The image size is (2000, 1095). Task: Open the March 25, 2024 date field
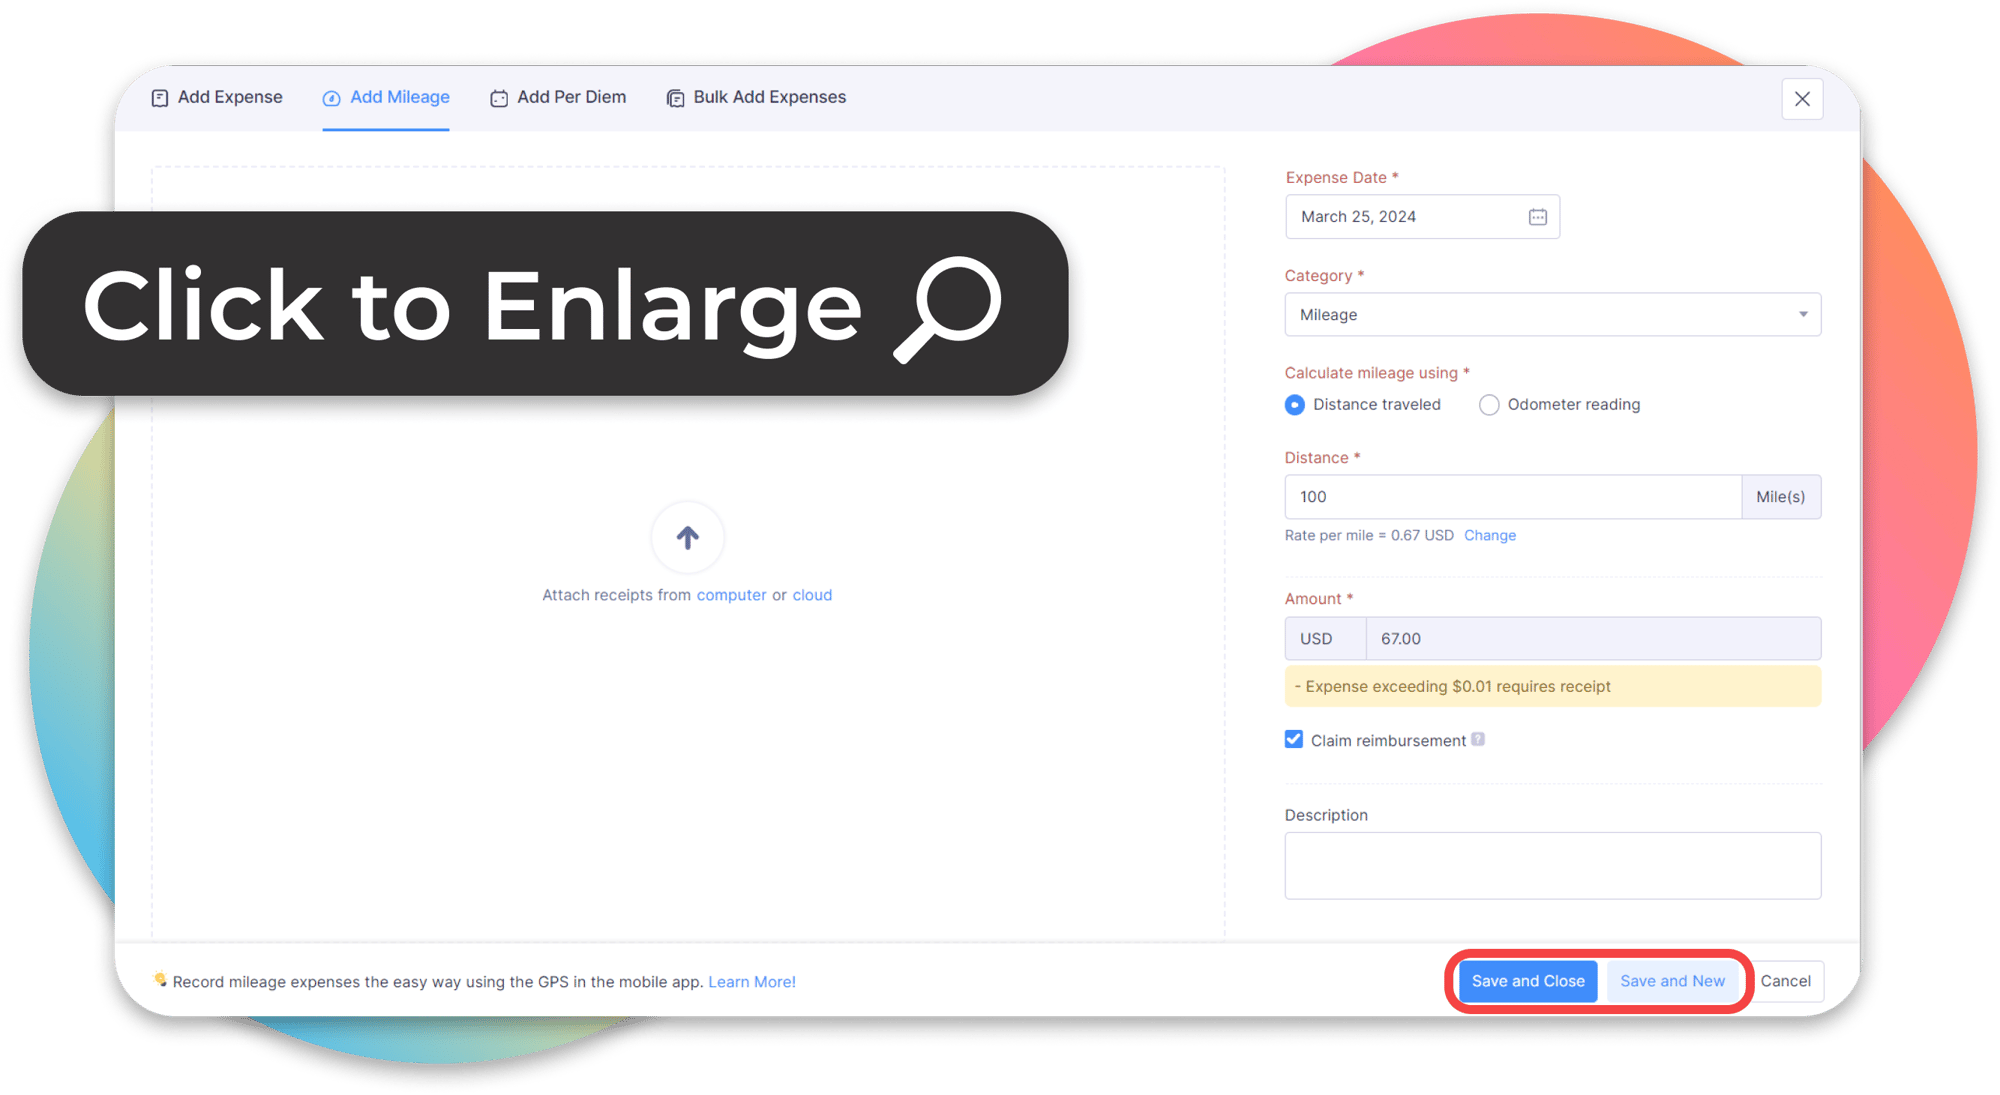point(1400,216)
